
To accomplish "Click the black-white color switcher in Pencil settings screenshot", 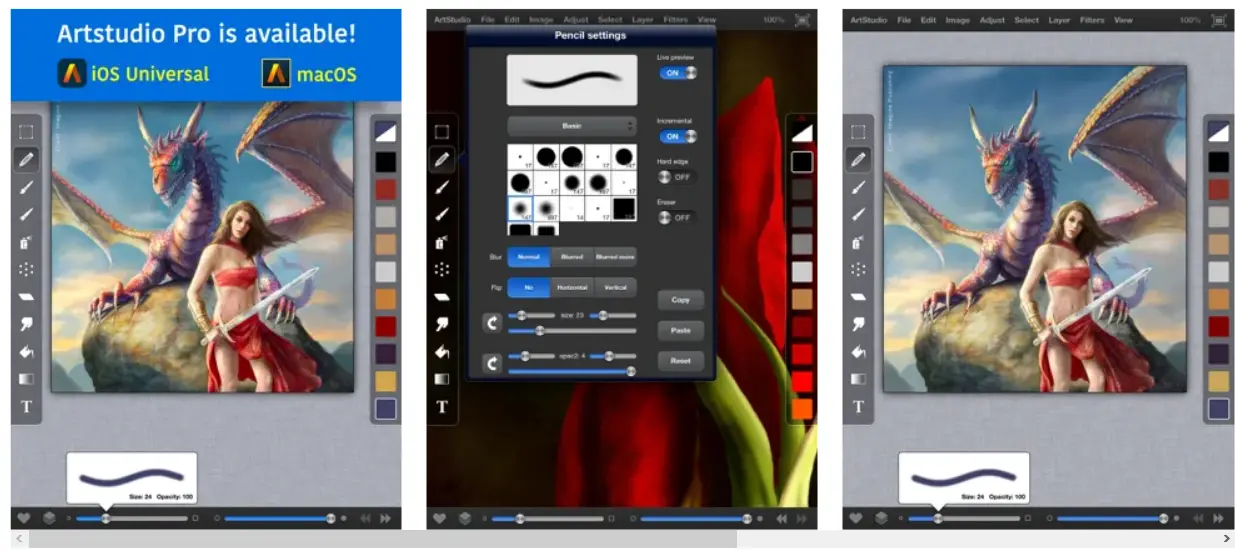I will [802, 132].
